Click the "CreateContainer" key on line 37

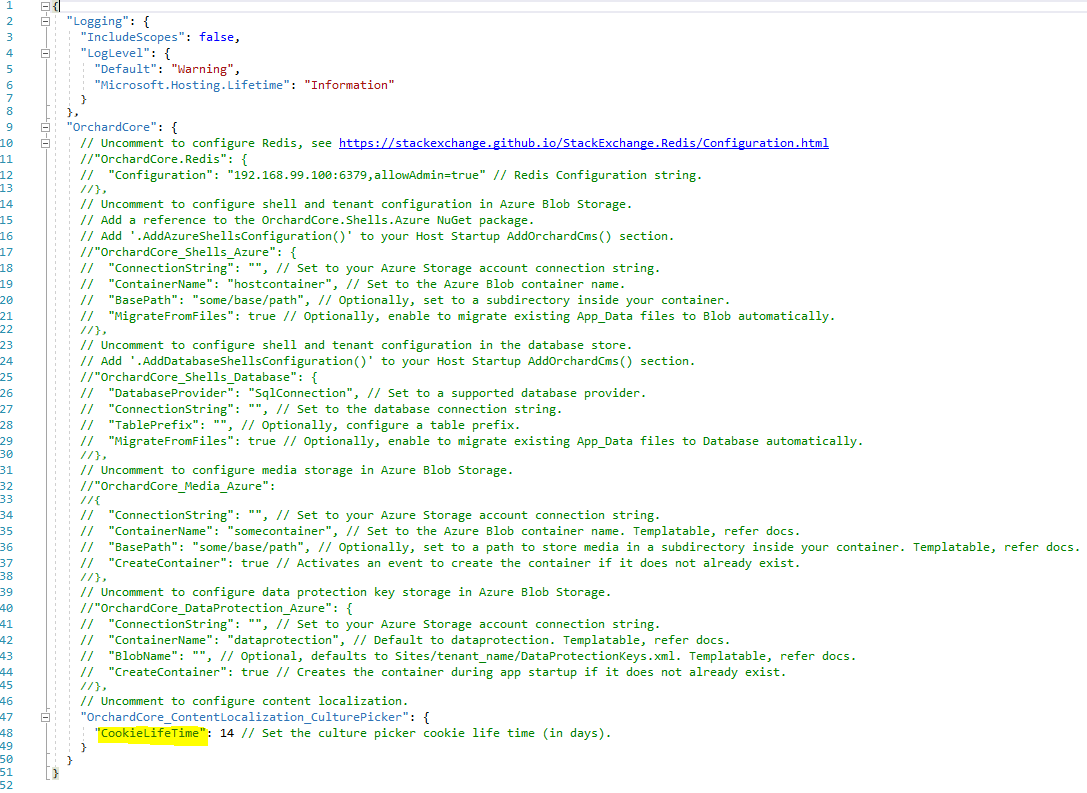pyautogui.click(x=168, y=564)
